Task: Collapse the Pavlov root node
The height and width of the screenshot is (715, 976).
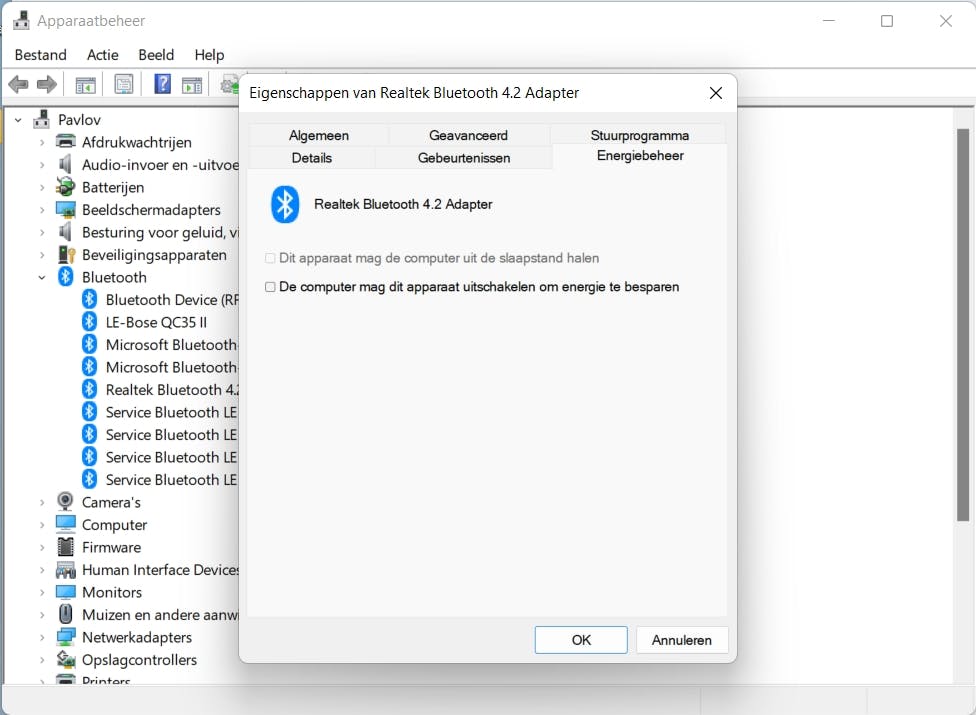Action: point(19,119)
